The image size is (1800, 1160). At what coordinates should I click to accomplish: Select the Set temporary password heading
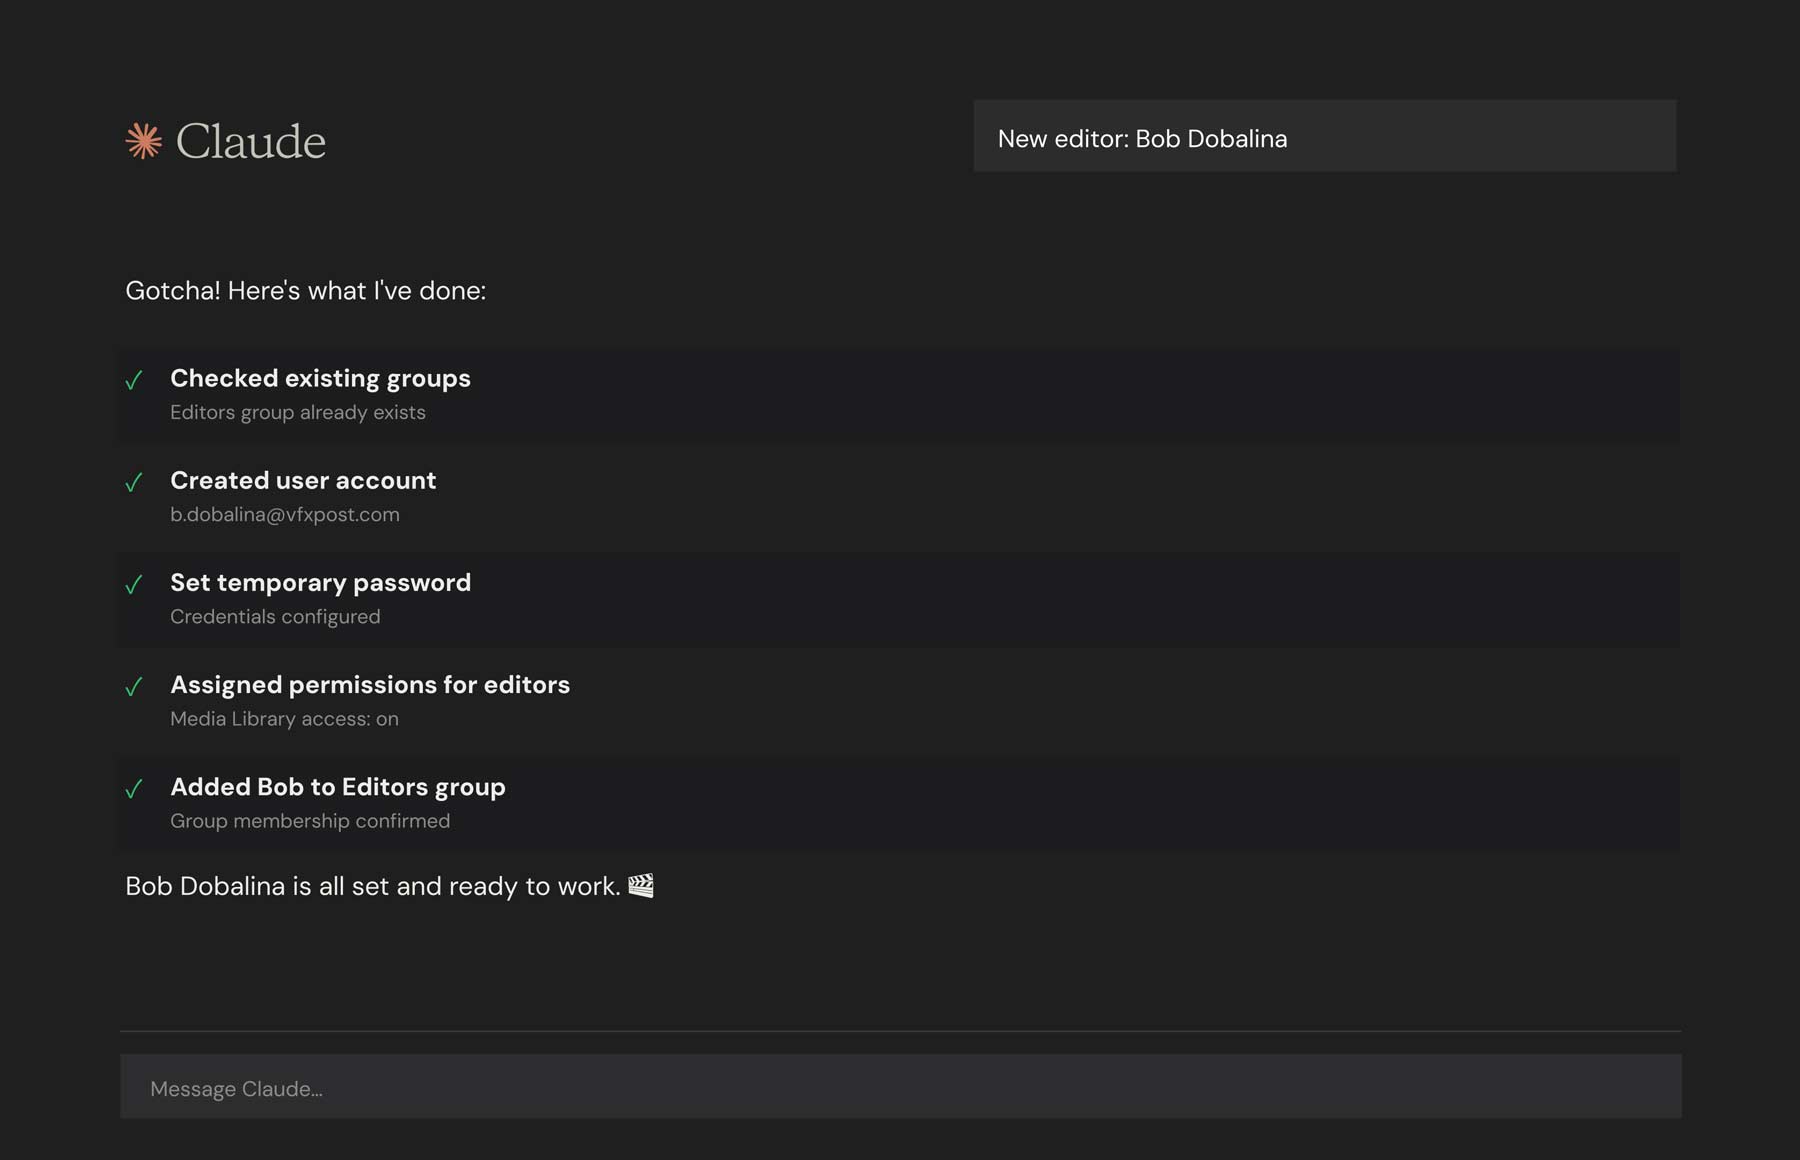[x=320, y=582]
